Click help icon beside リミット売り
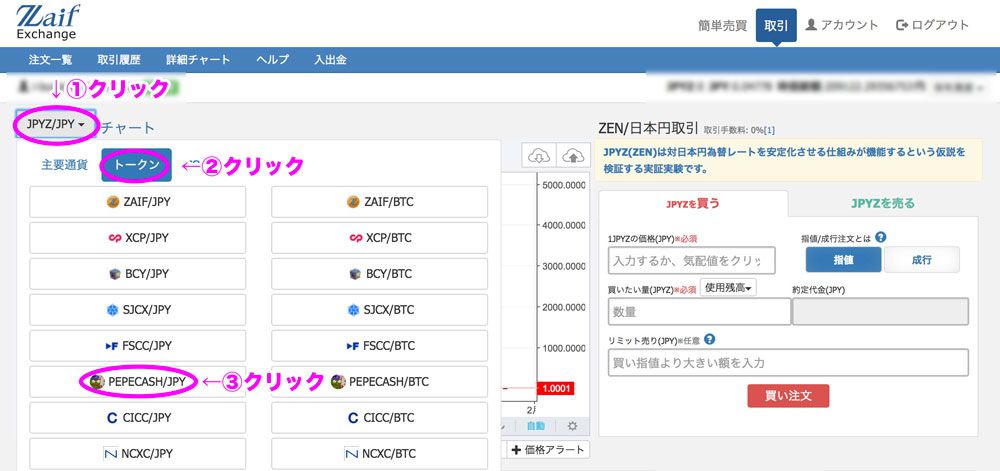 click(x=709, y=339)
